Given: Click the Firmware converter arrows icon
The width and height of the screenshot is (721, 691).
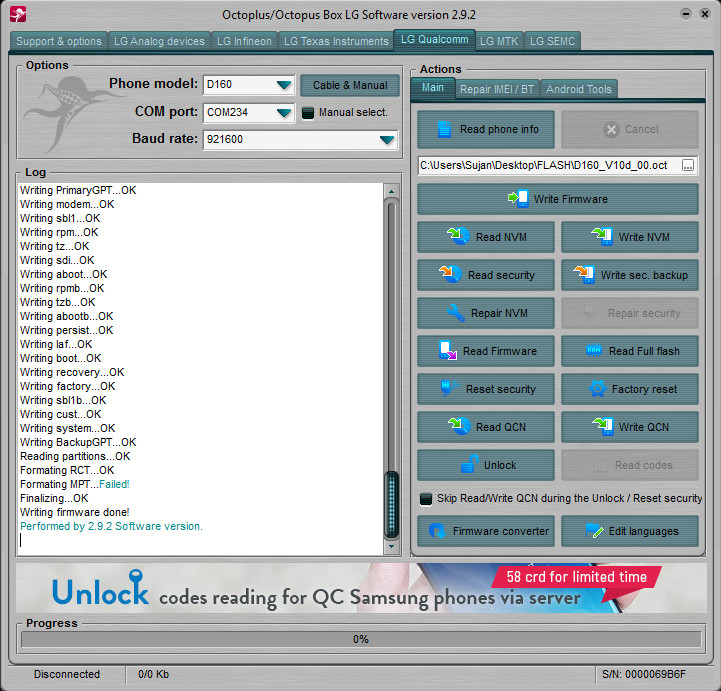Looking at the screenshot, I should (x=437, y=531).
